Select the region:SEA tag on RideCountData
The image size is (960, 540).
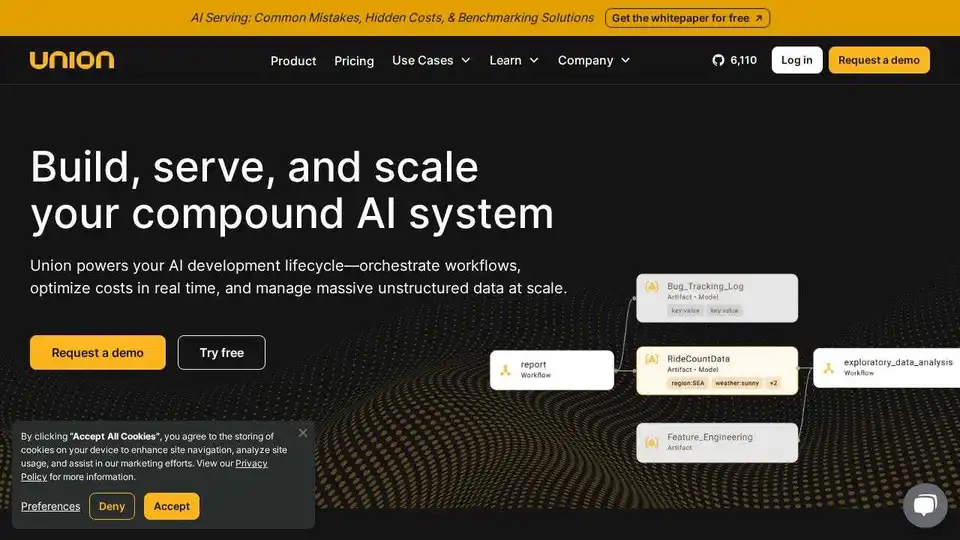click(688, 383)
